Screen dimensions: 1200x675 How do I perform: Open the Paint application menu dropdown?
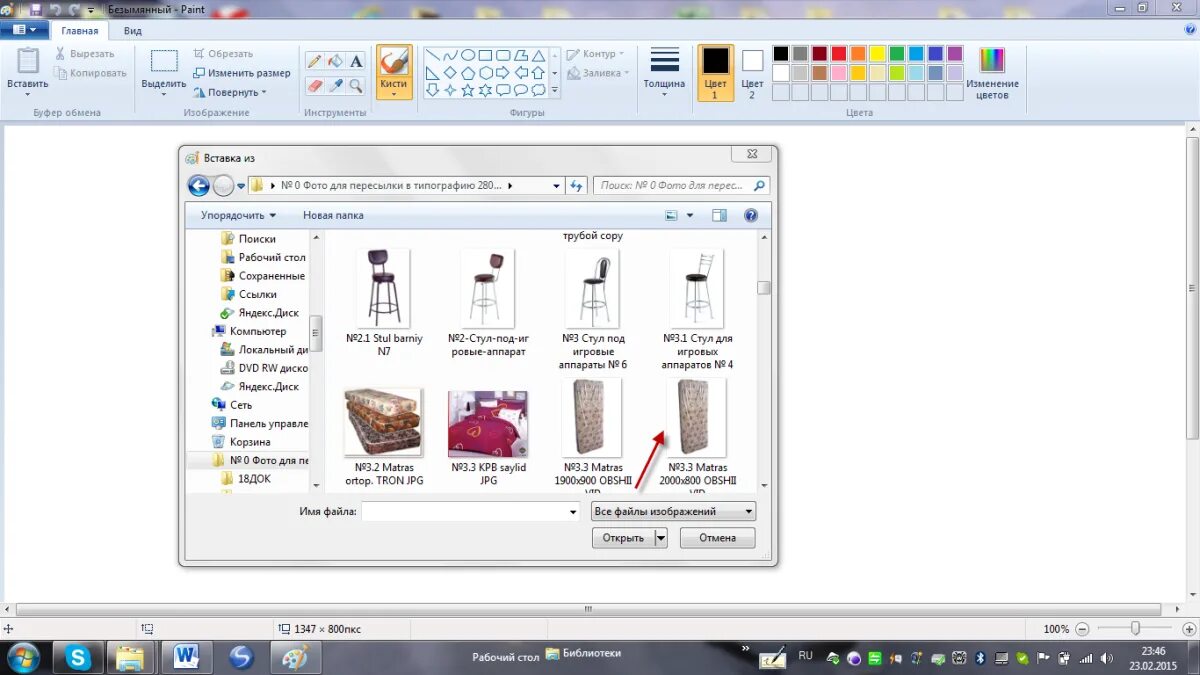(24, 30)
